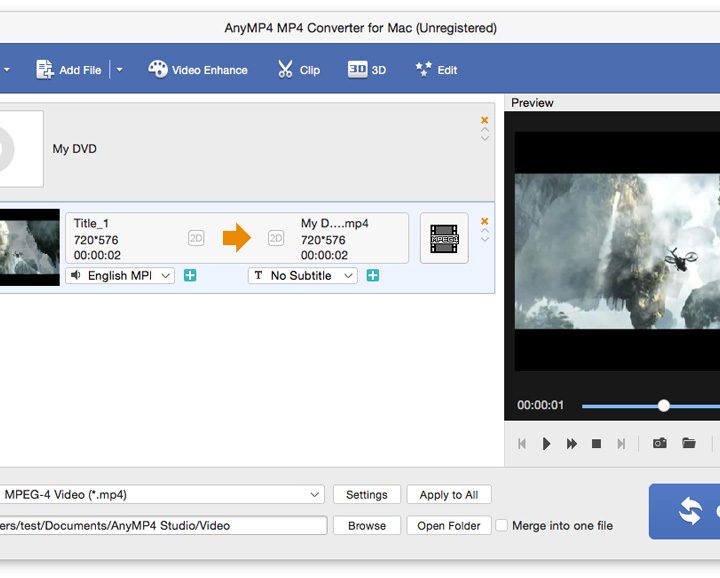Add a subtitle with plus icon
This screenshot has width=720, height=578.
click(x=373, y=275)
